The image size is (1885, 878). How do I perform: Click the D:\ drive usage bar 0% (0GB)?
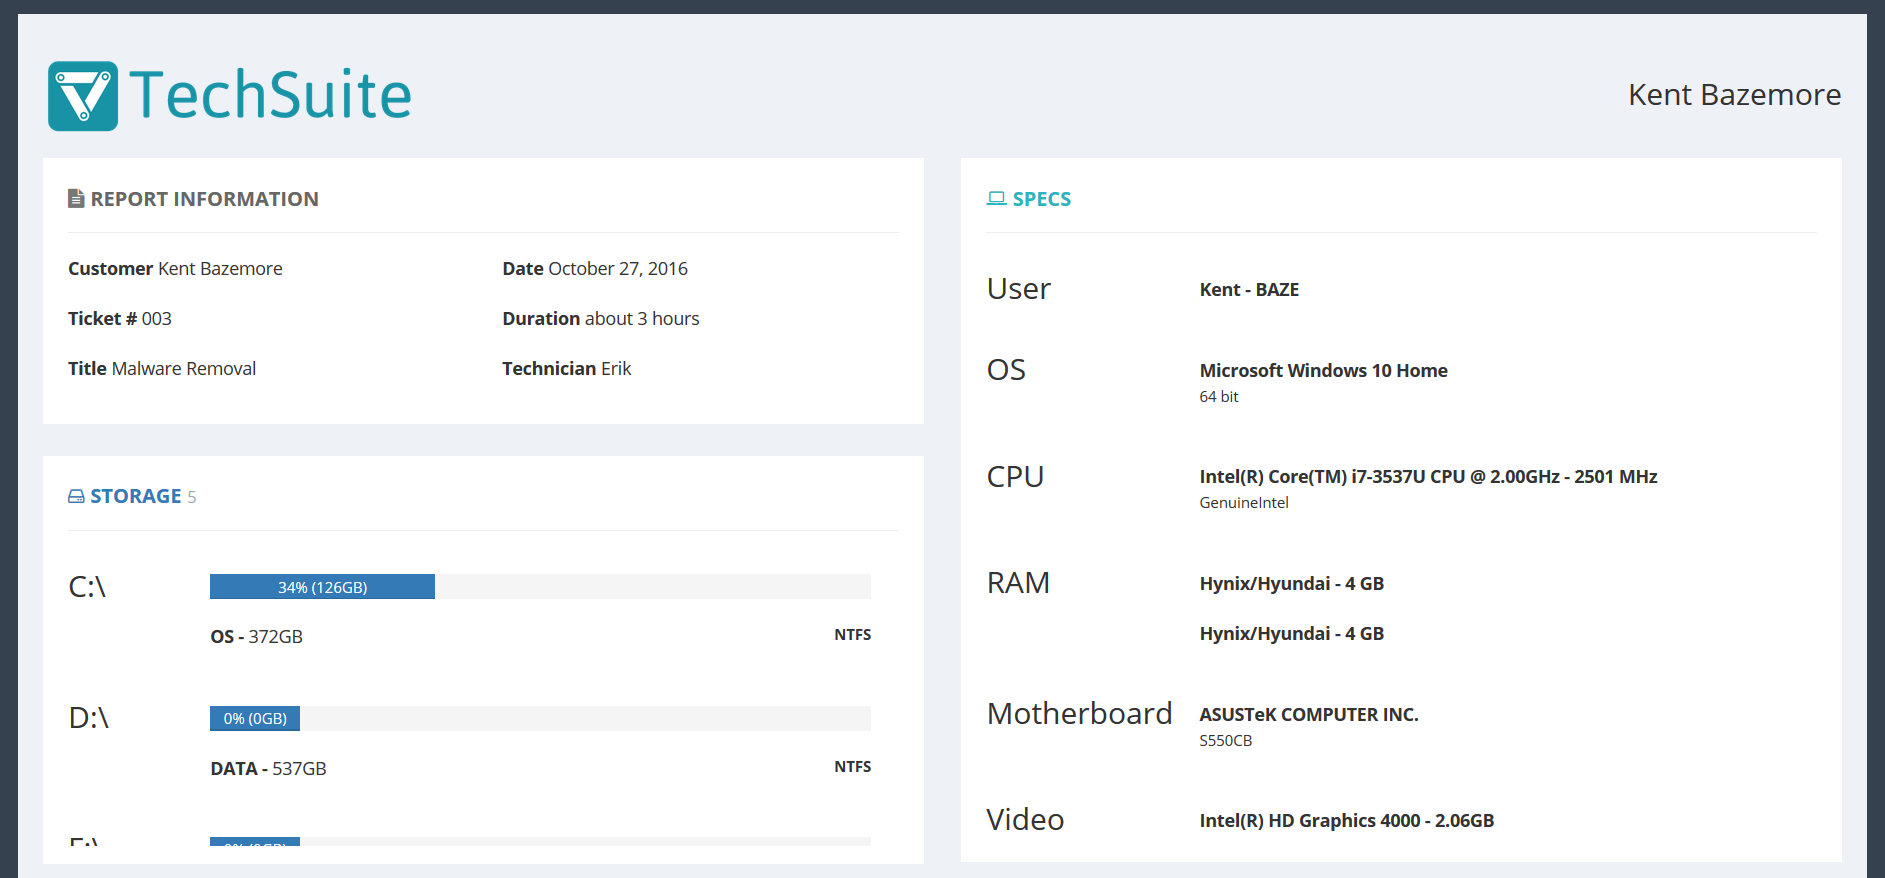tap(255, 718)
